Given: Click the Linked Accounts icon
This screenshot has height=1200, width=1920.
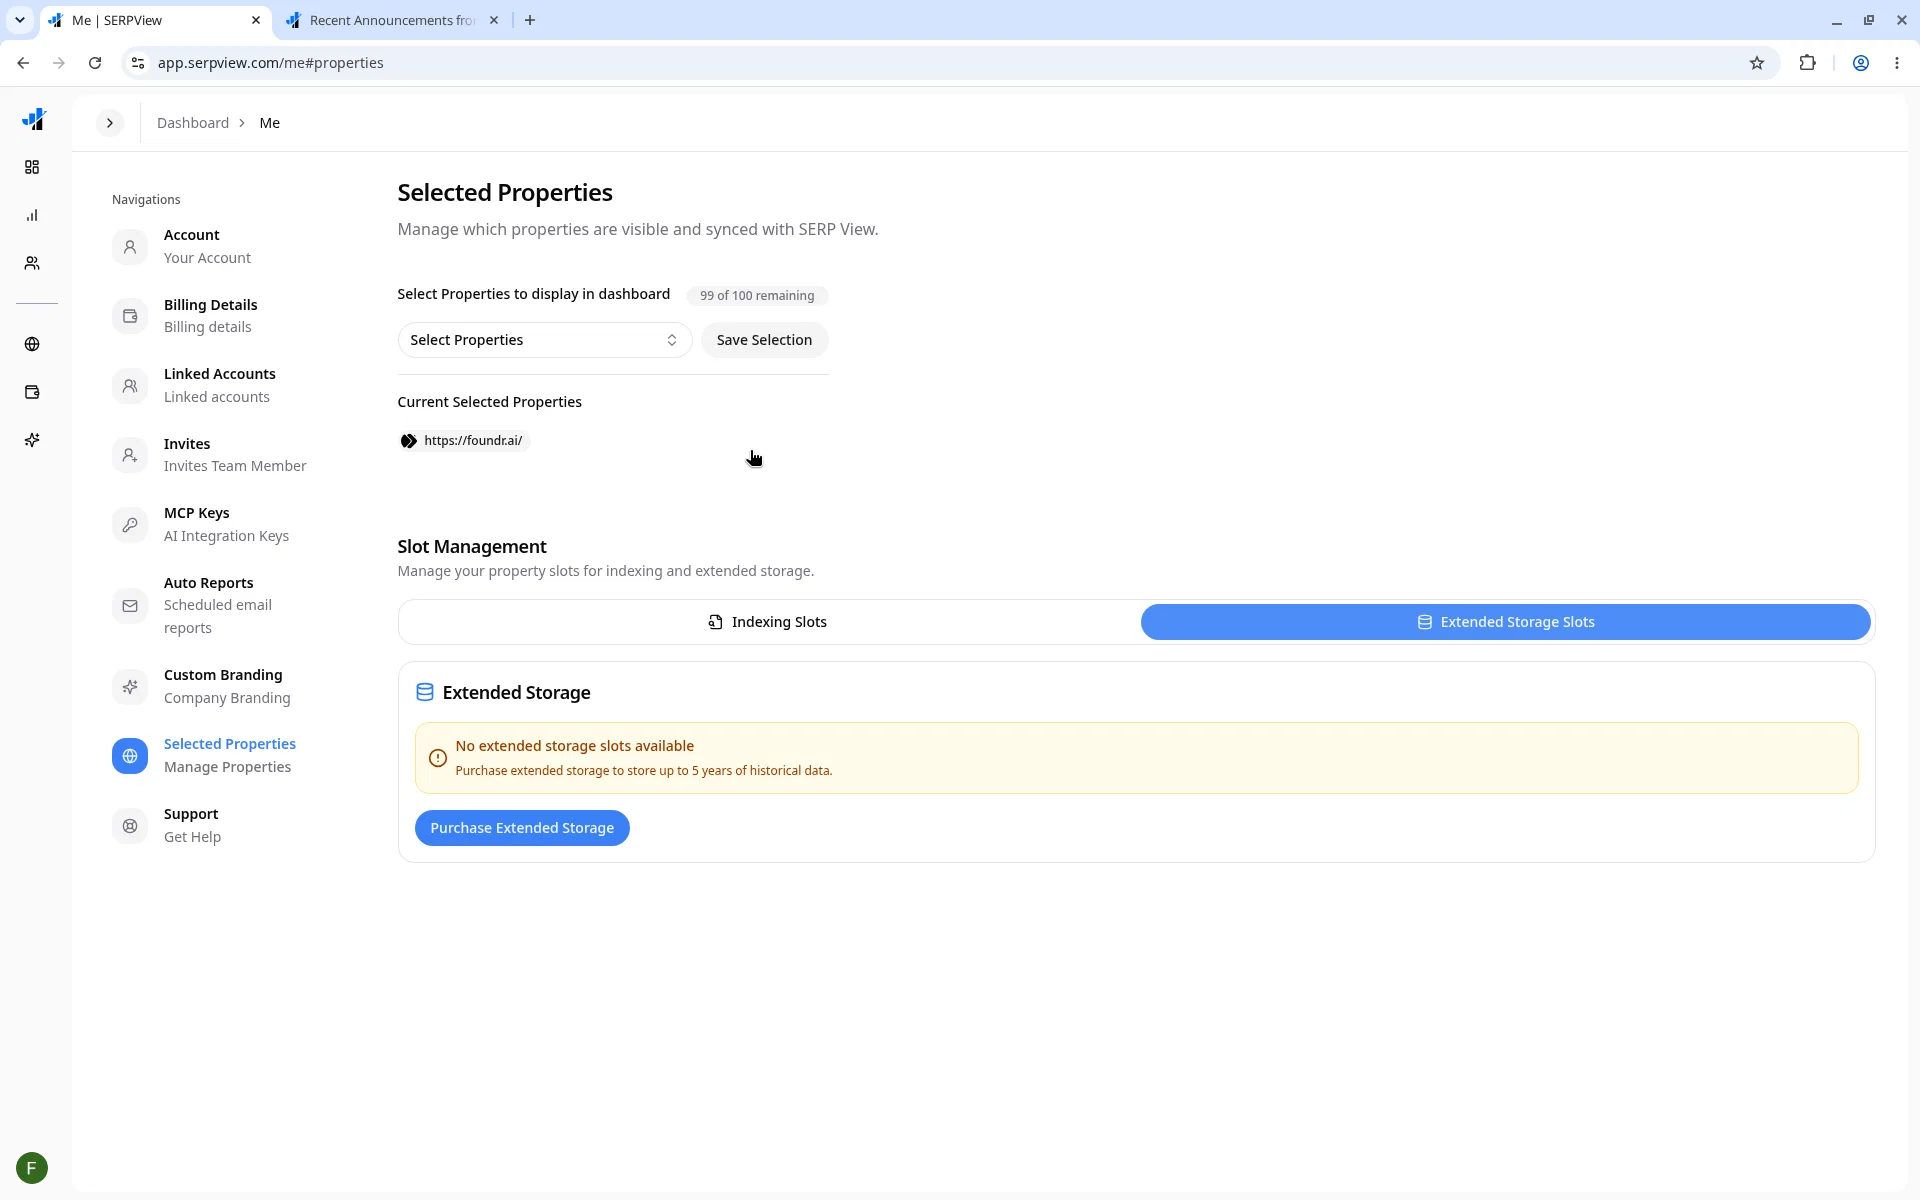Looking at the screenshot, I should tap(130, 386).
